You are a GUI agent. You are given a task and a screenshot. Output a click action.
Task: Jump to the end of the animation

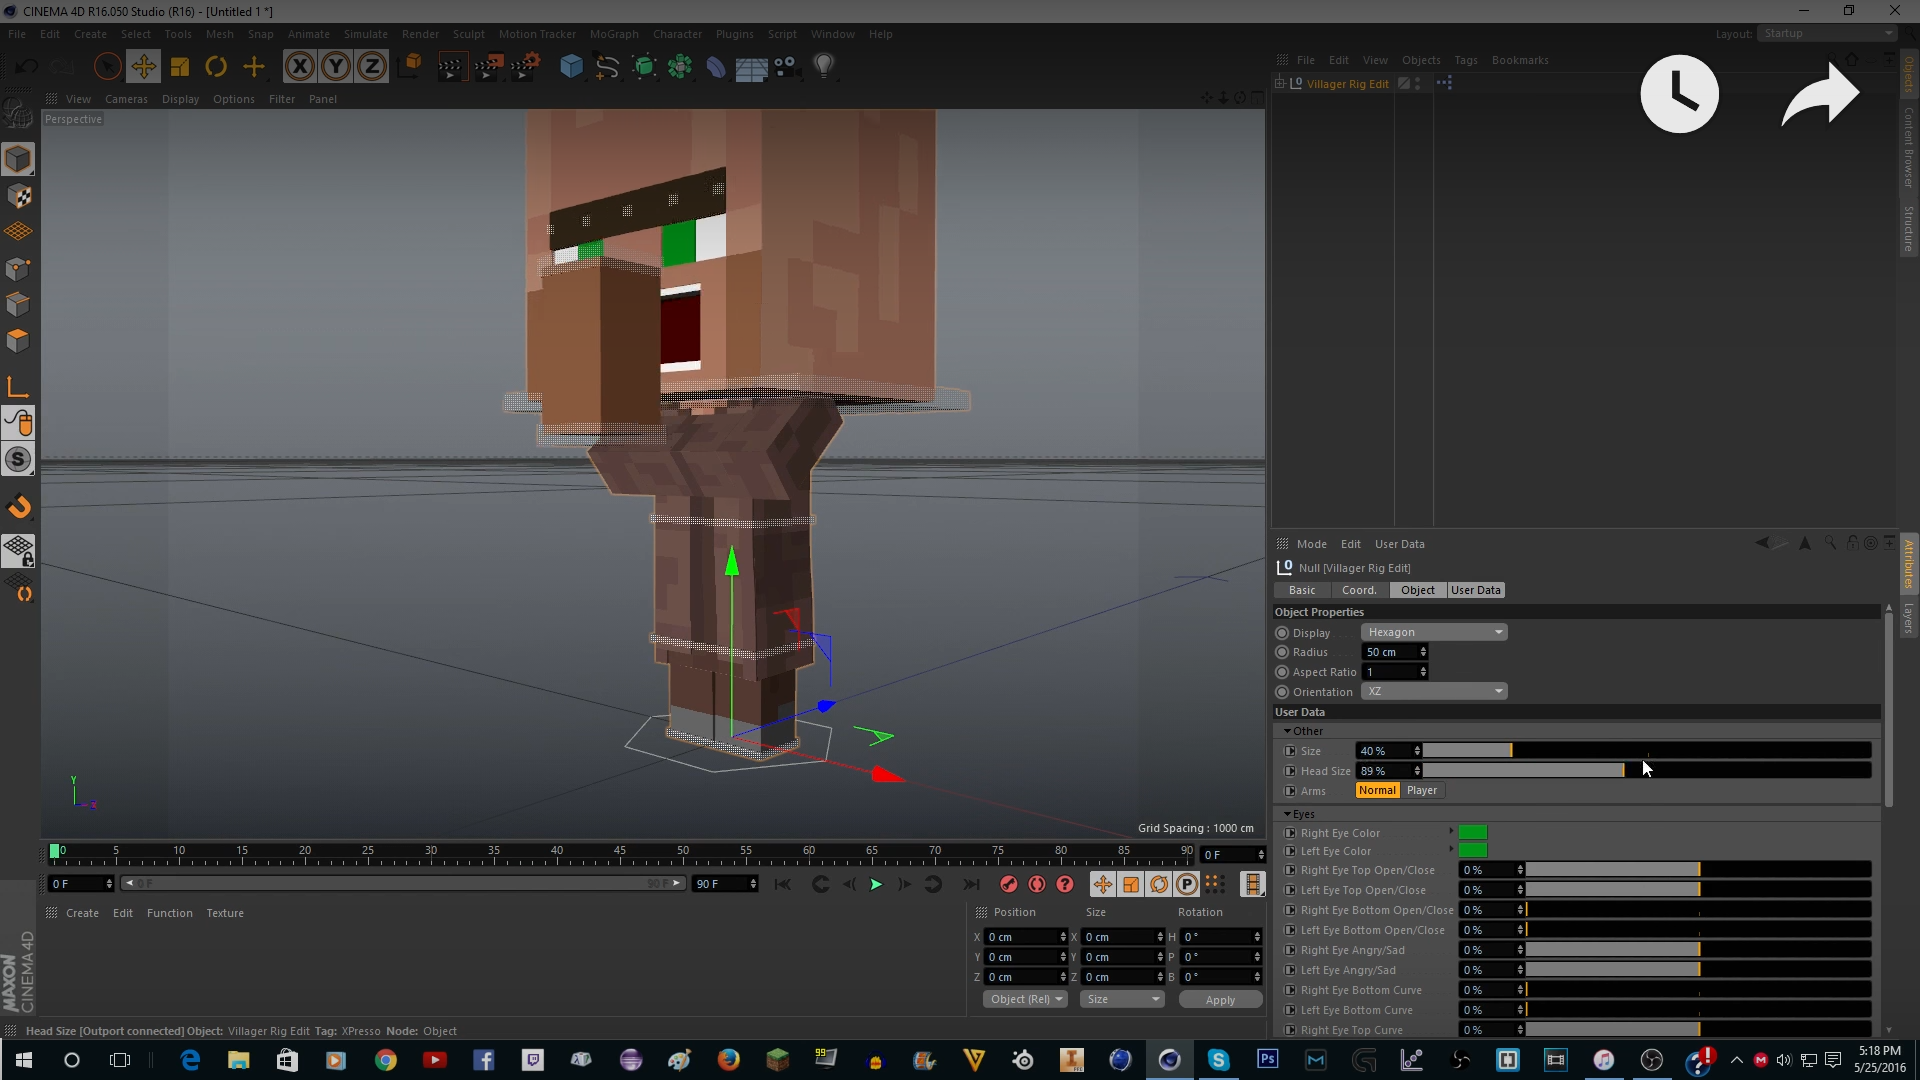pyautogui.click(x=971, y=884)
